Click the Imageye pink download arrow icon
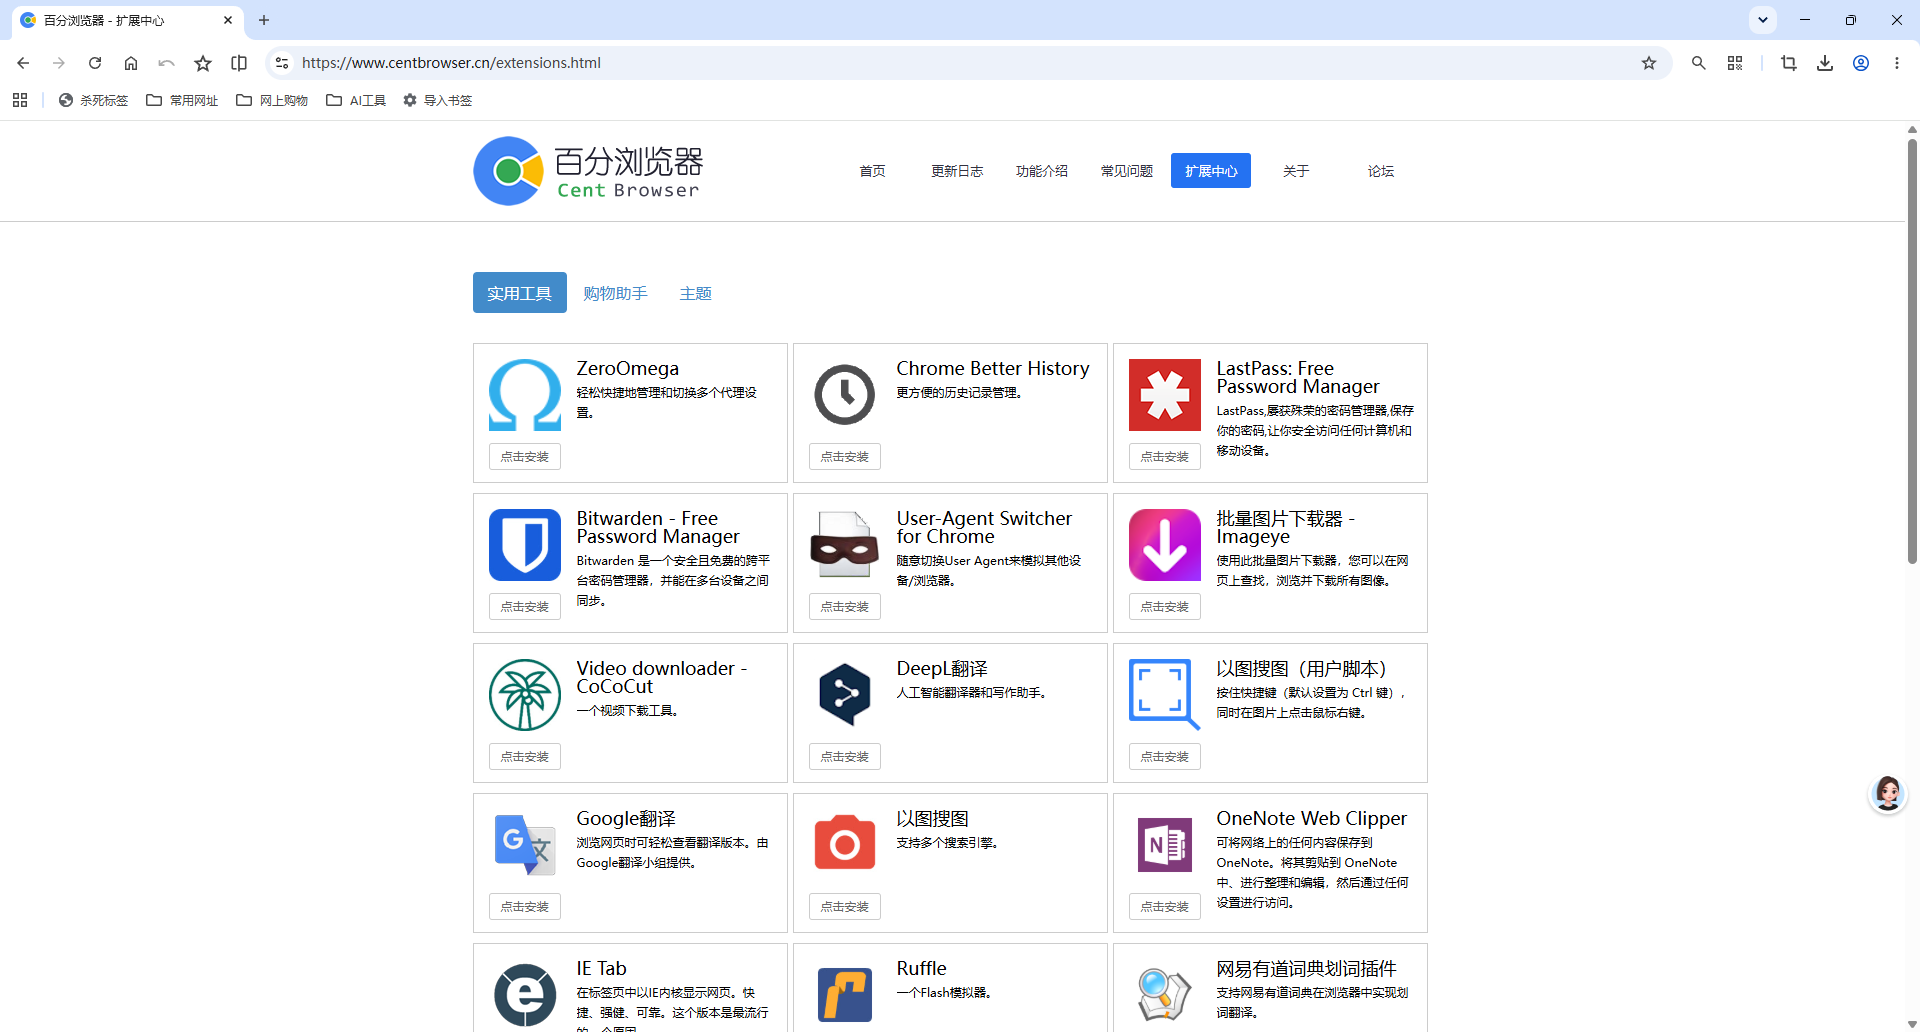 coord(1165,545)
